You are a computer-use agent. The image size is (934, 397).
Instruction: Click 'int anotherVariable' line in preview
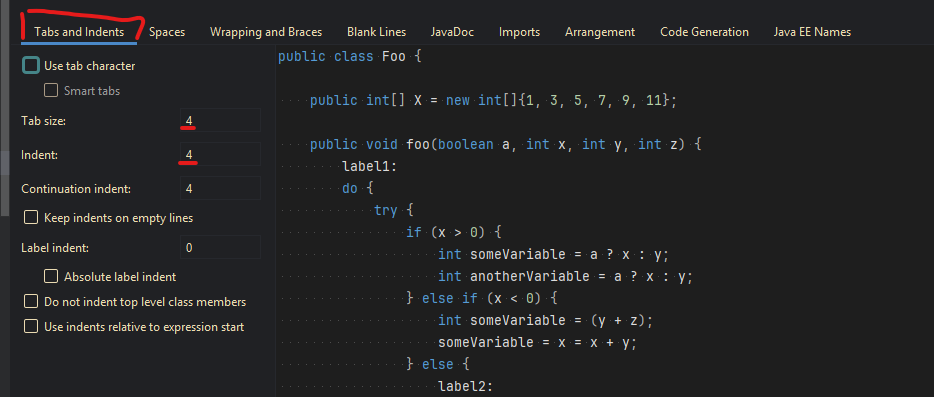(x=565, y=277)
